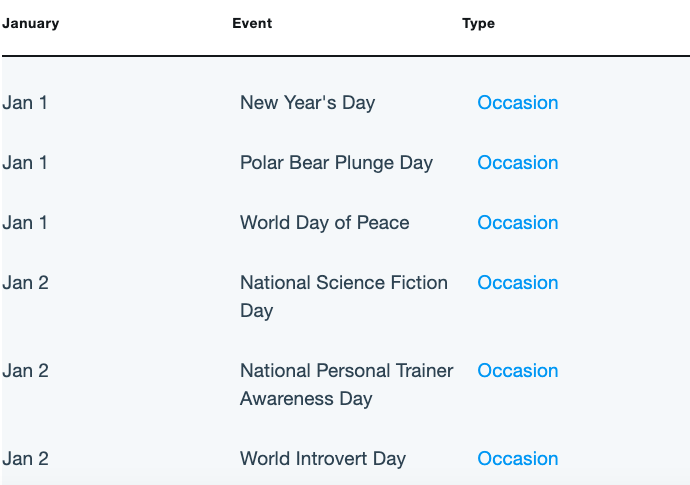This screenshot has height=485, width=690.
Task: Click the Jan 1 date for New Year's Day
Action: [25, 103]
